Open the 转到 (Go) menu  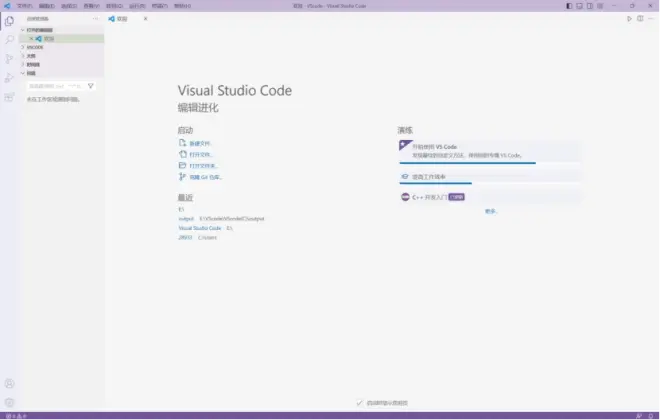click(114, 6)
